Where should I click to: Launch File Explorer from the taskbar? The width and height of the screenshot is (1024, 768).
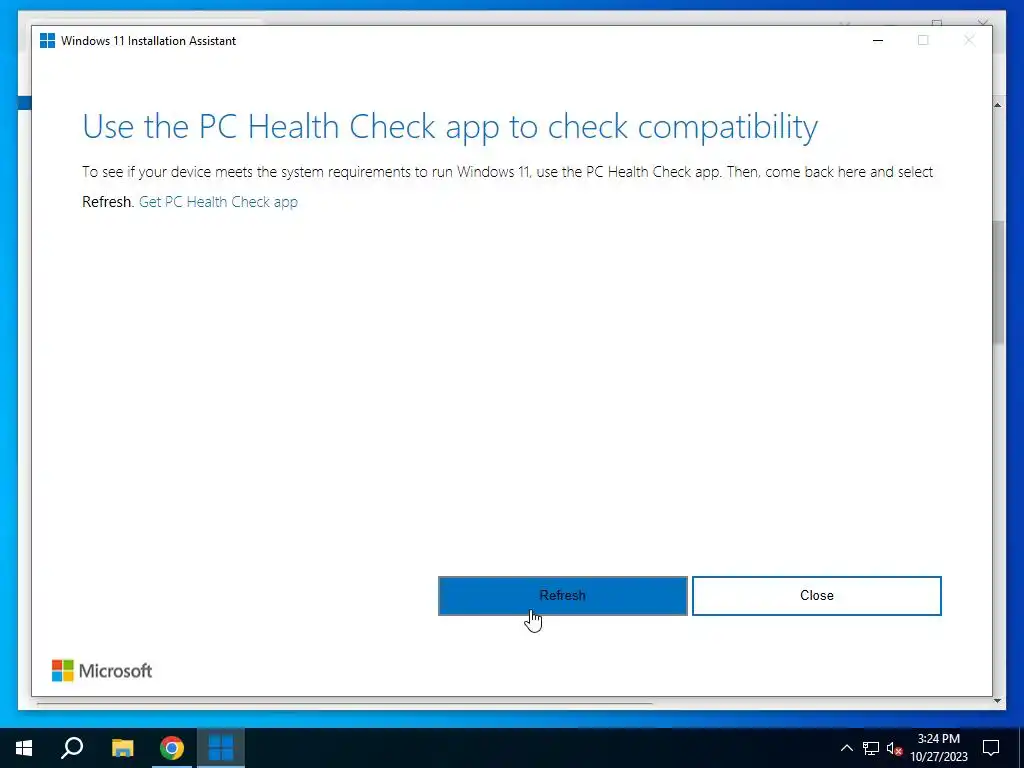click(122, 748)
